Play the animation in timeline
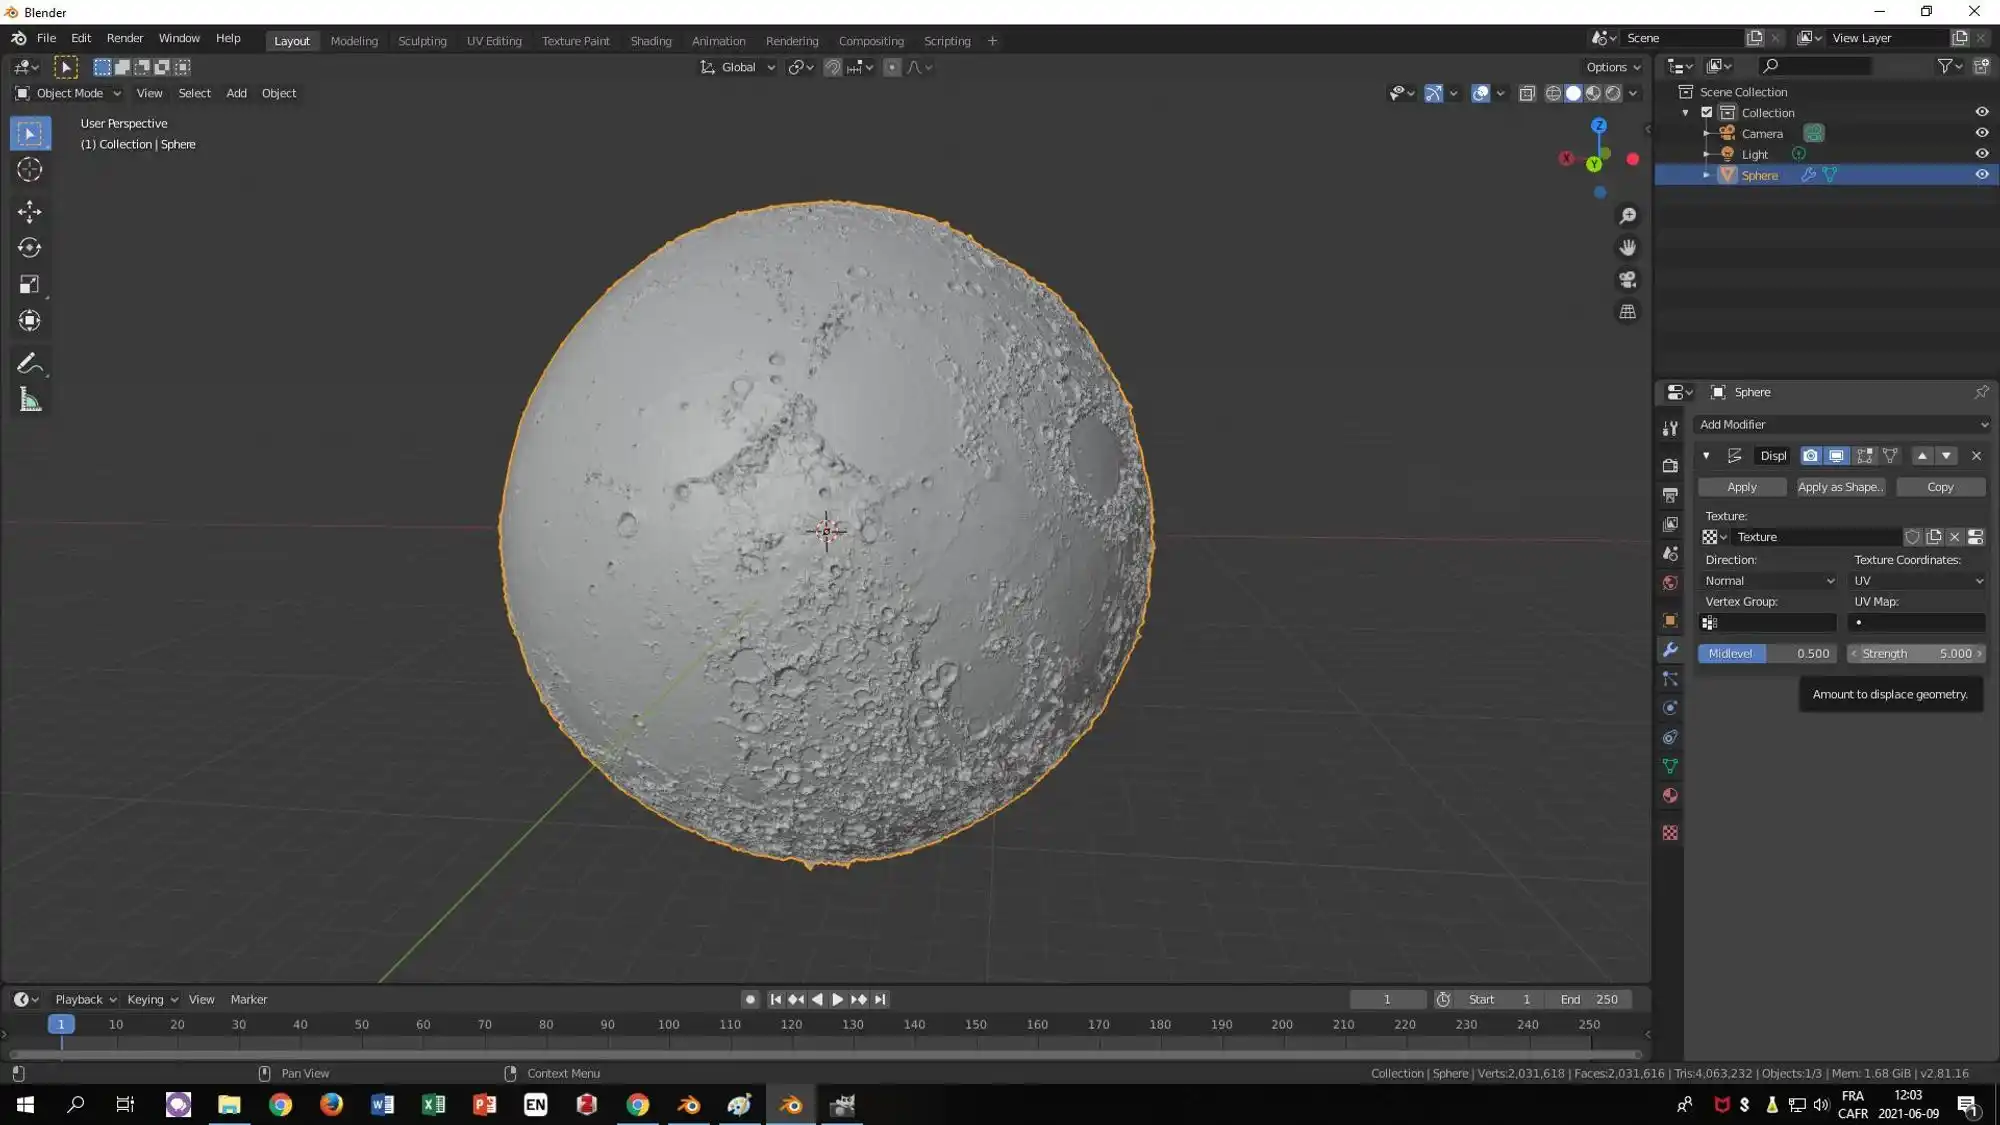The width and height of the screenshot is (2000, 1125). (837, 999)
